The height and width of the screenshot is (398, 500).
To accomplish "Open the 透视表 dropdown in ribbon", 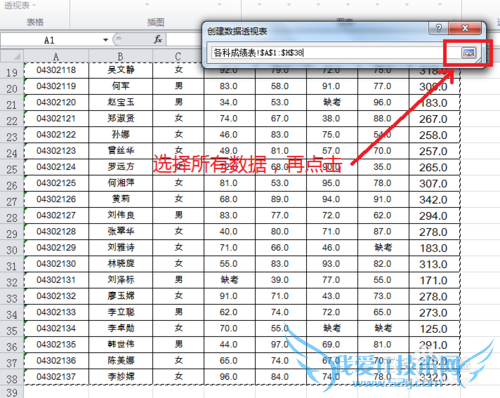I will pyautogui.click(x=20, y=6).
